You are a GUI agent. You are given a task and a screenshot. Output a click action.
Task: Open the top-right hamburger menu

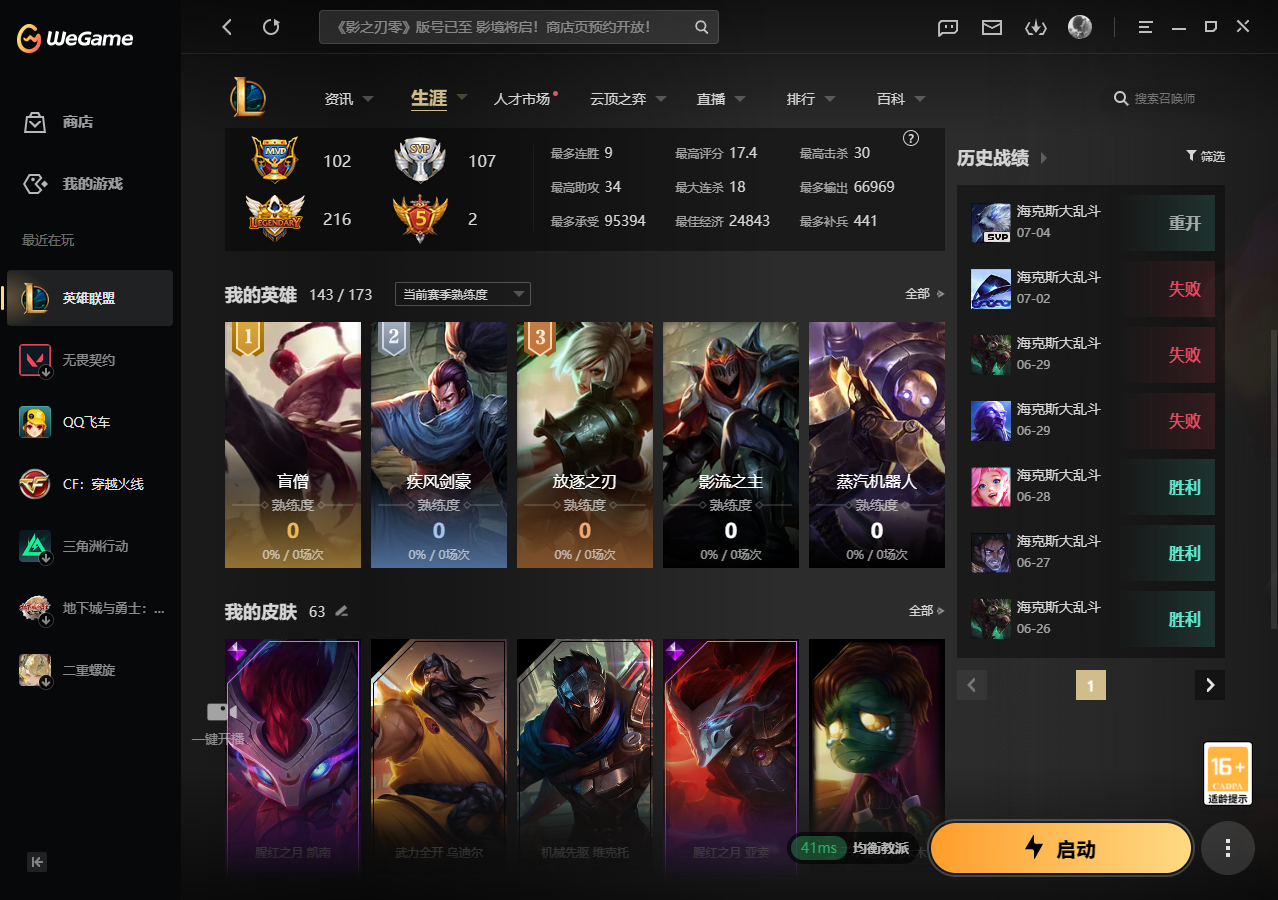tap(1146, 27)
